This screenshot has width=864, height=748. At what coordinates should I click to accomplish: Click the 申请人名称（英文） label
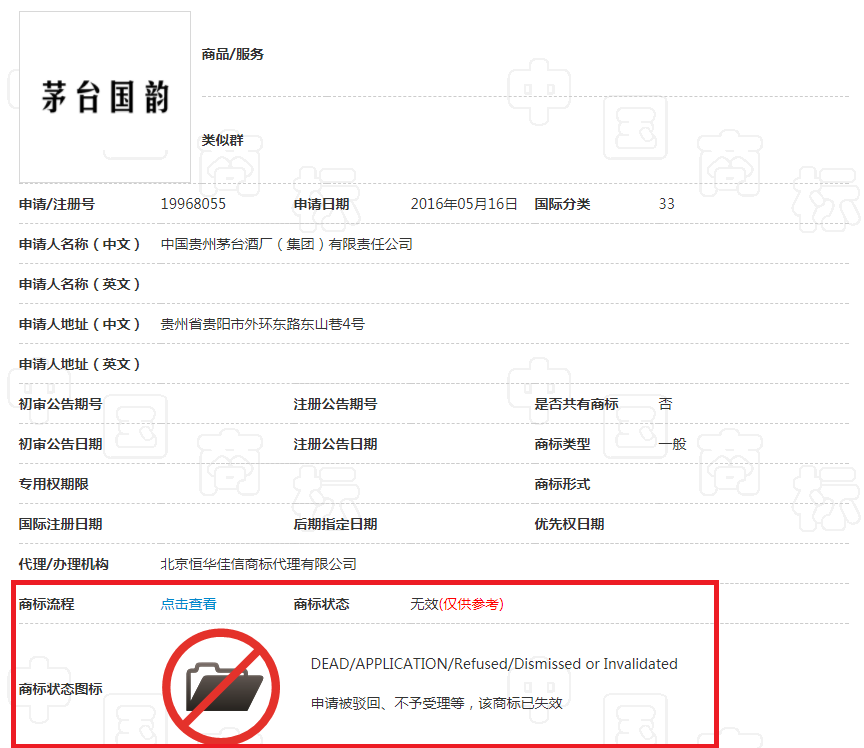click(79, 284)
